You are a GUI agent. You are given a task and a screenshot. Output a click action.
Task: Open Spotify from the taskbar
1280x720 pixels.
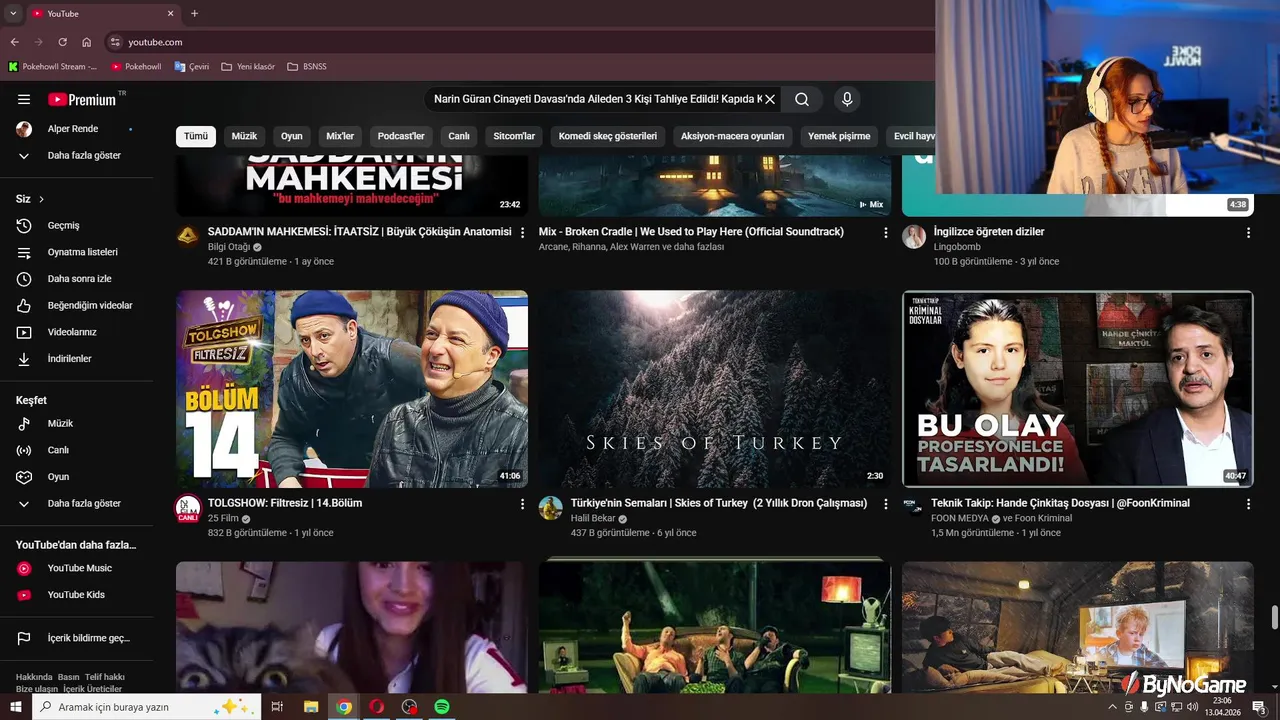(x=442, y=707)
